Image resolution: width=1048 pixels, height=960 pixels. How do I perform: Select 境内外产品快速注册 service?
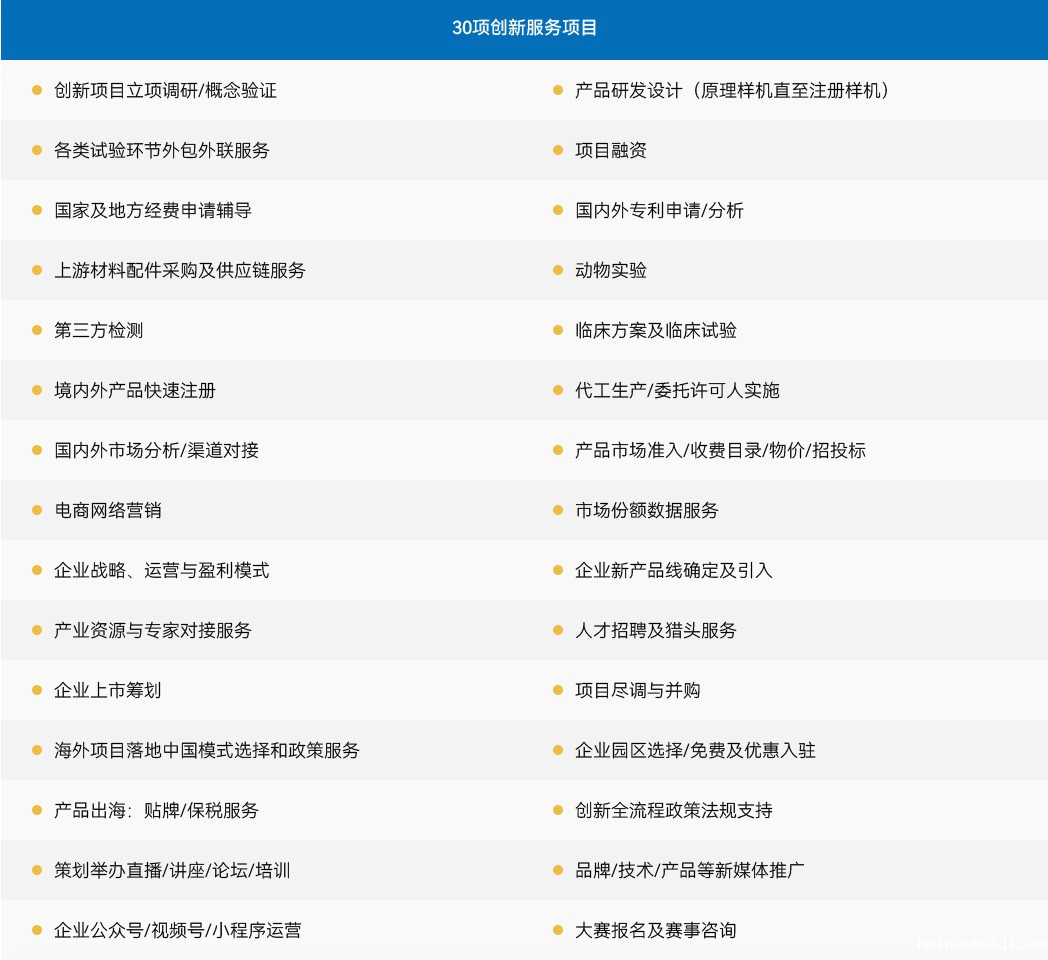[x=134, y=390]
